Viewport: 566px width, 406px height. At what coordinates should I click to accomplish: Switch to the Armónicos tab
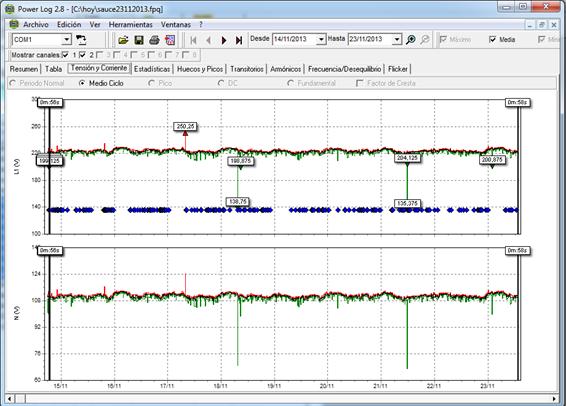coord(286,69)
